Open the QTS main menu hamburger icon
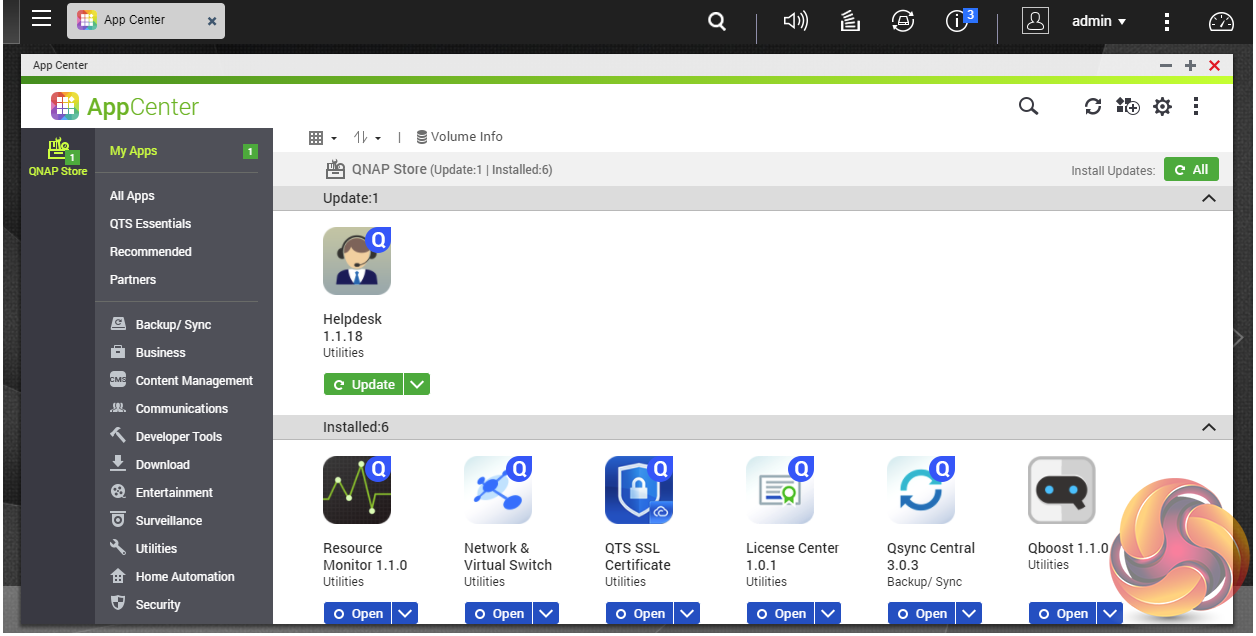Image resolution: width=1256 pixels, height=636 pixels. 41,19
